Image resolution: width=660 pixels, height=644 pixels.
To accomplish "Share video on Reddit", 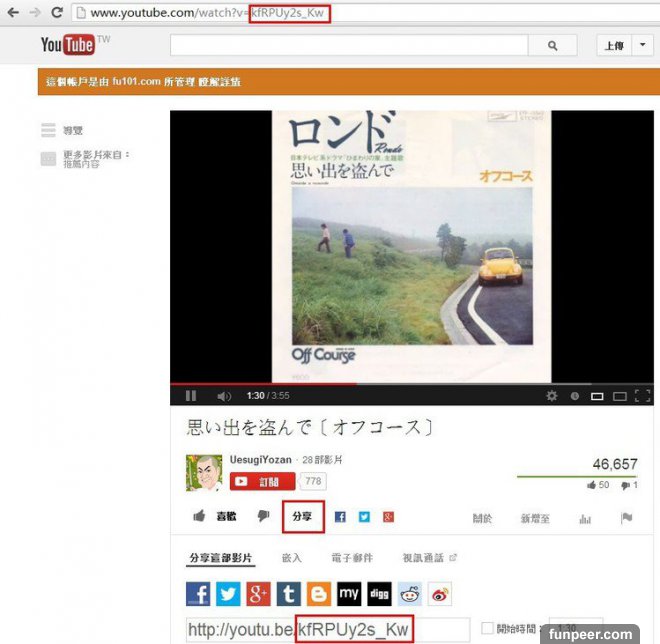I will 410,594.
